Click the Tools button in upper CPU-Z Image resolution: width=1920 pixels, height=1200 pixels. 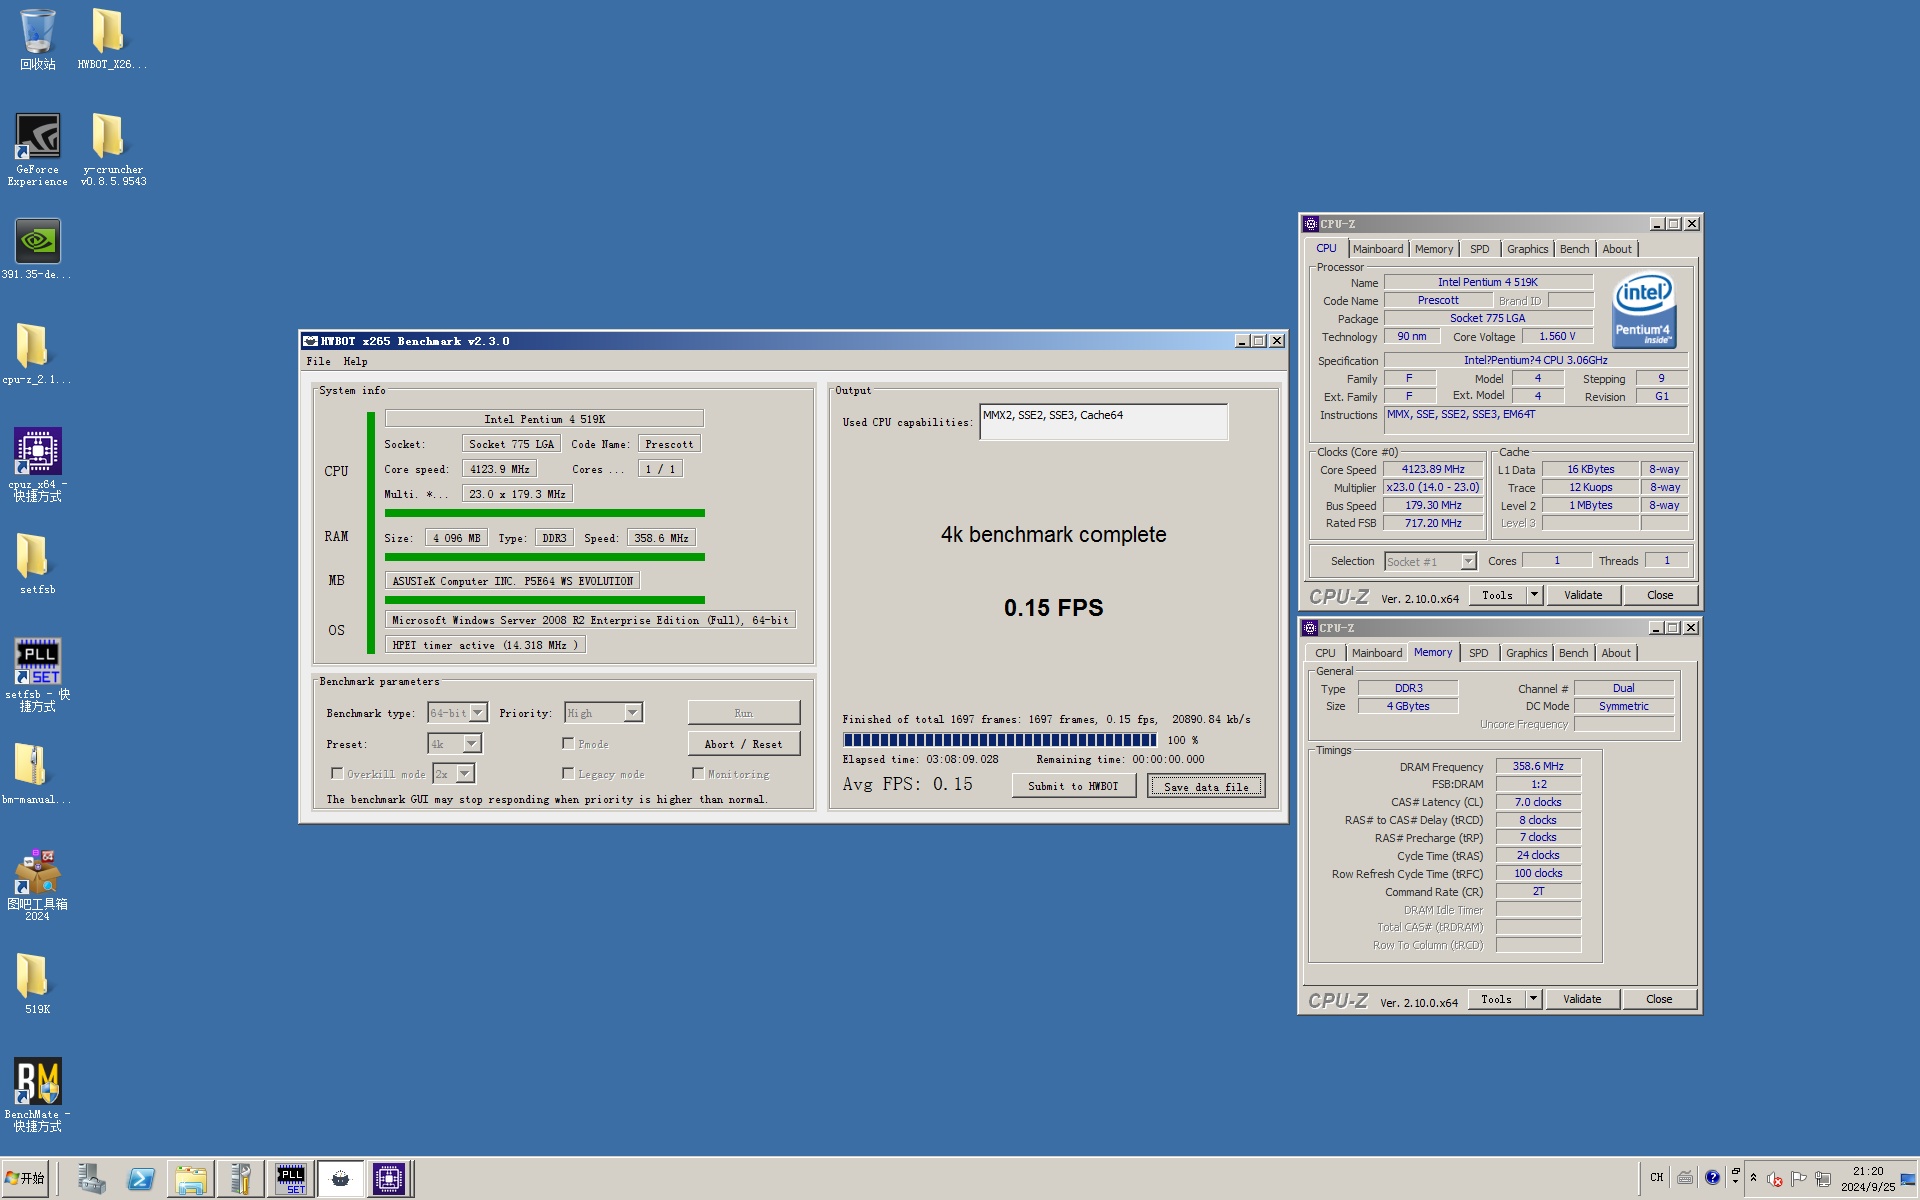click(1497, 595)
